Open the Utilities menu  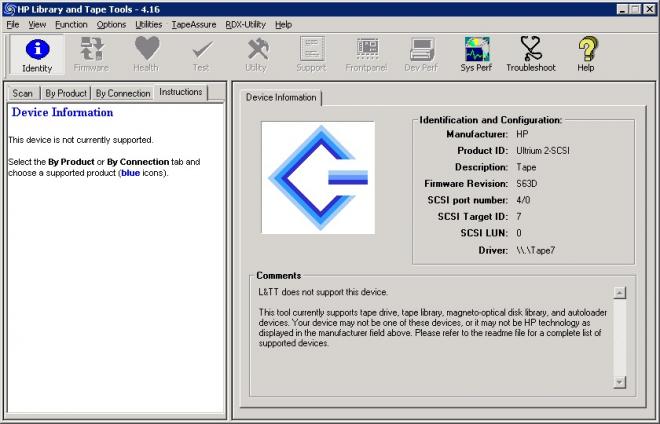149,25
